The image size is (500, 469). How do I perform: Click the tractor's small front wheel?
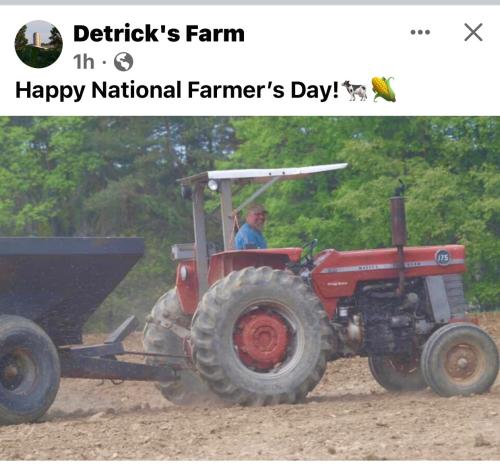click(459, 360)
